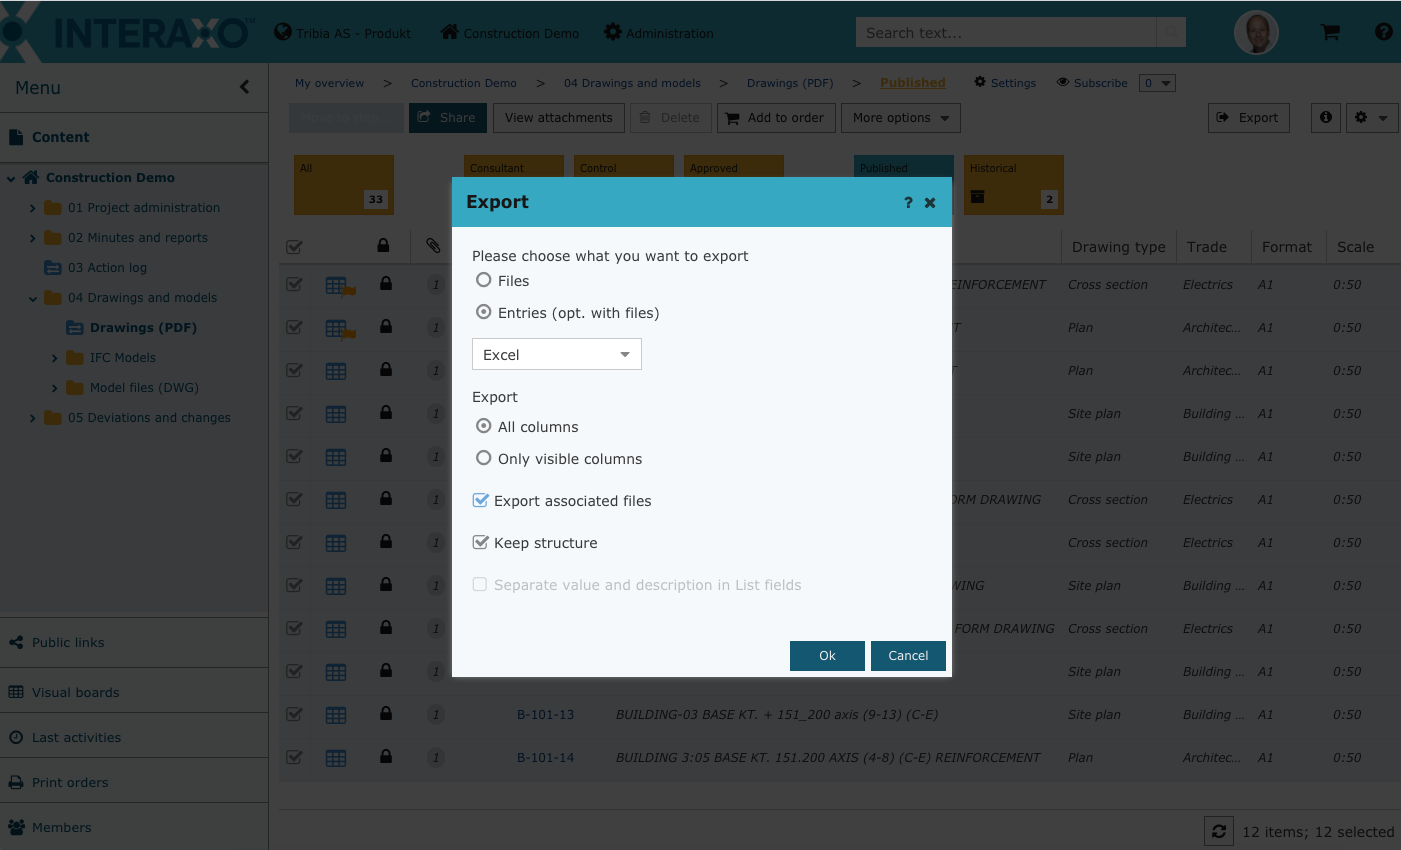Screen dimensions: 1401x850
Task: Select the Files radio button
Action: click(484, 280)
